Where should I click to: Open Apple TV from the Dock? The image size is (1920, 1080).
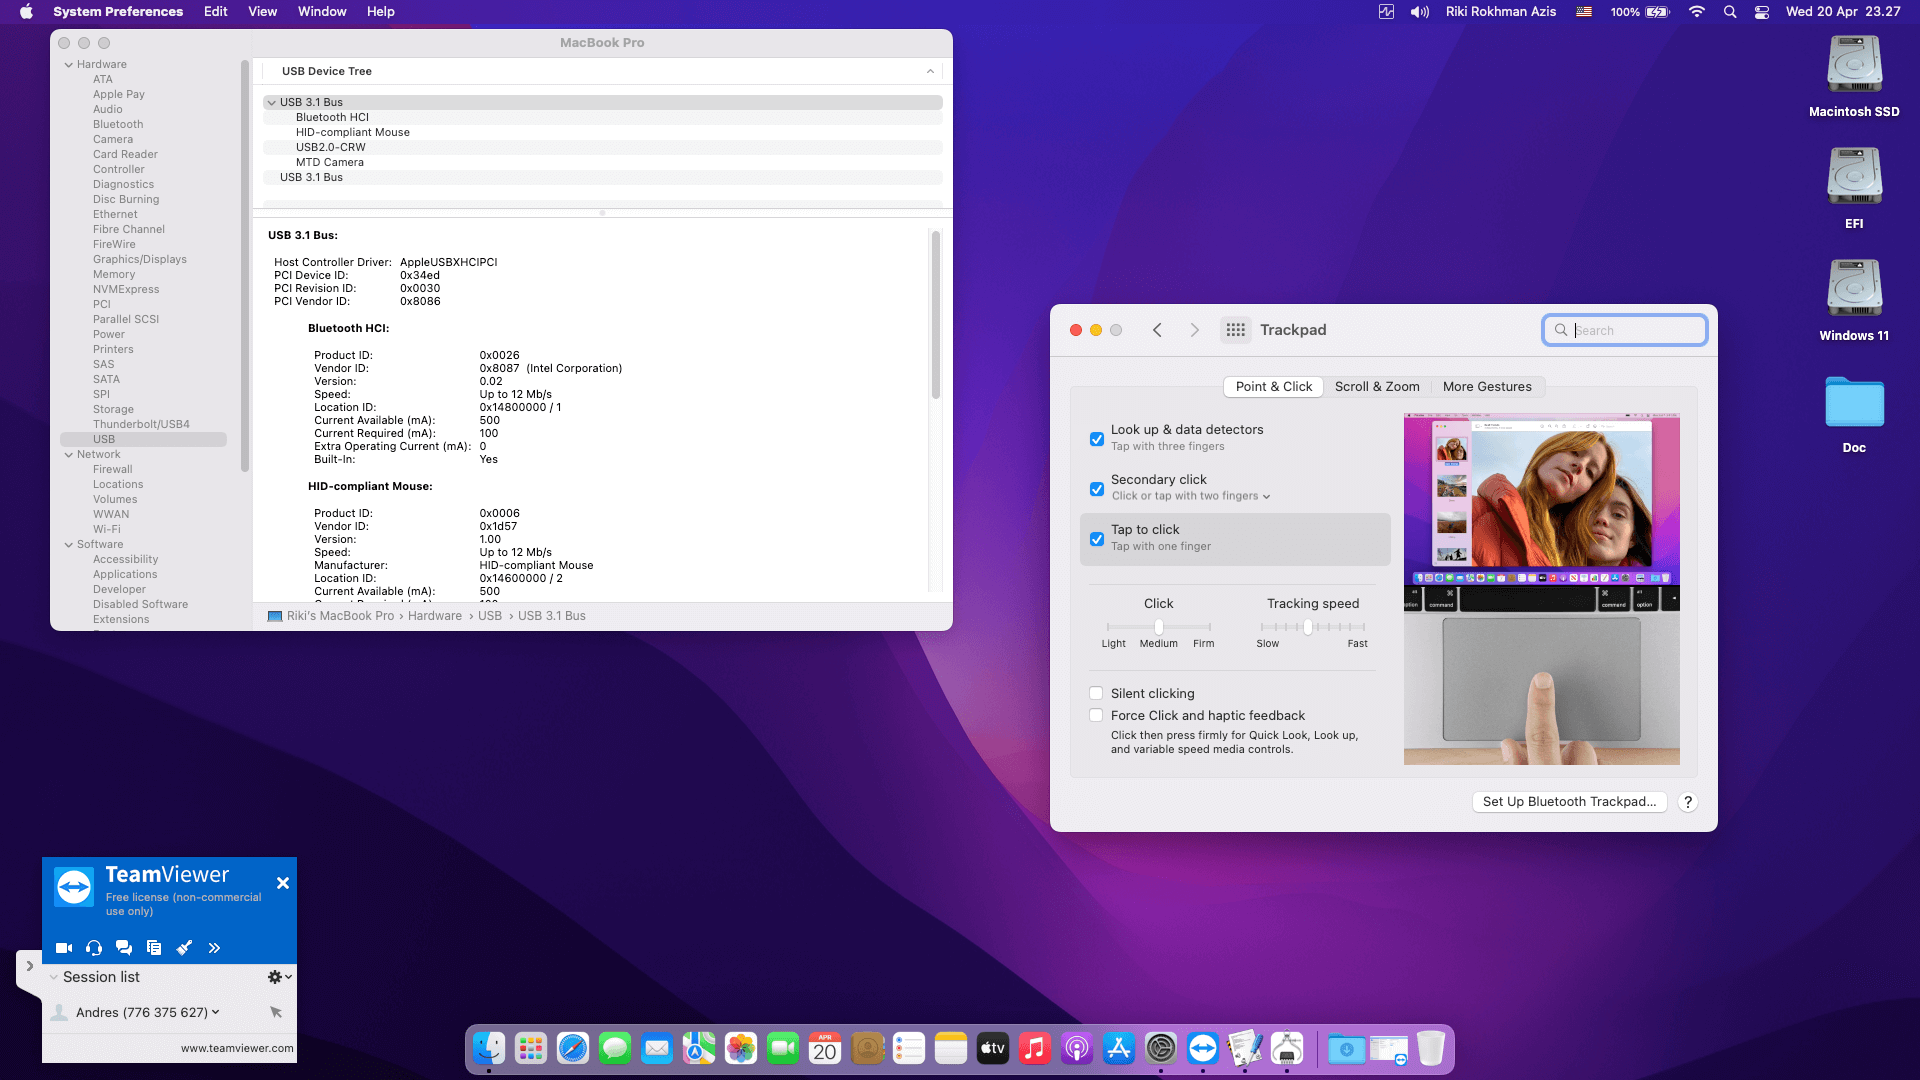pos(993,1048)
